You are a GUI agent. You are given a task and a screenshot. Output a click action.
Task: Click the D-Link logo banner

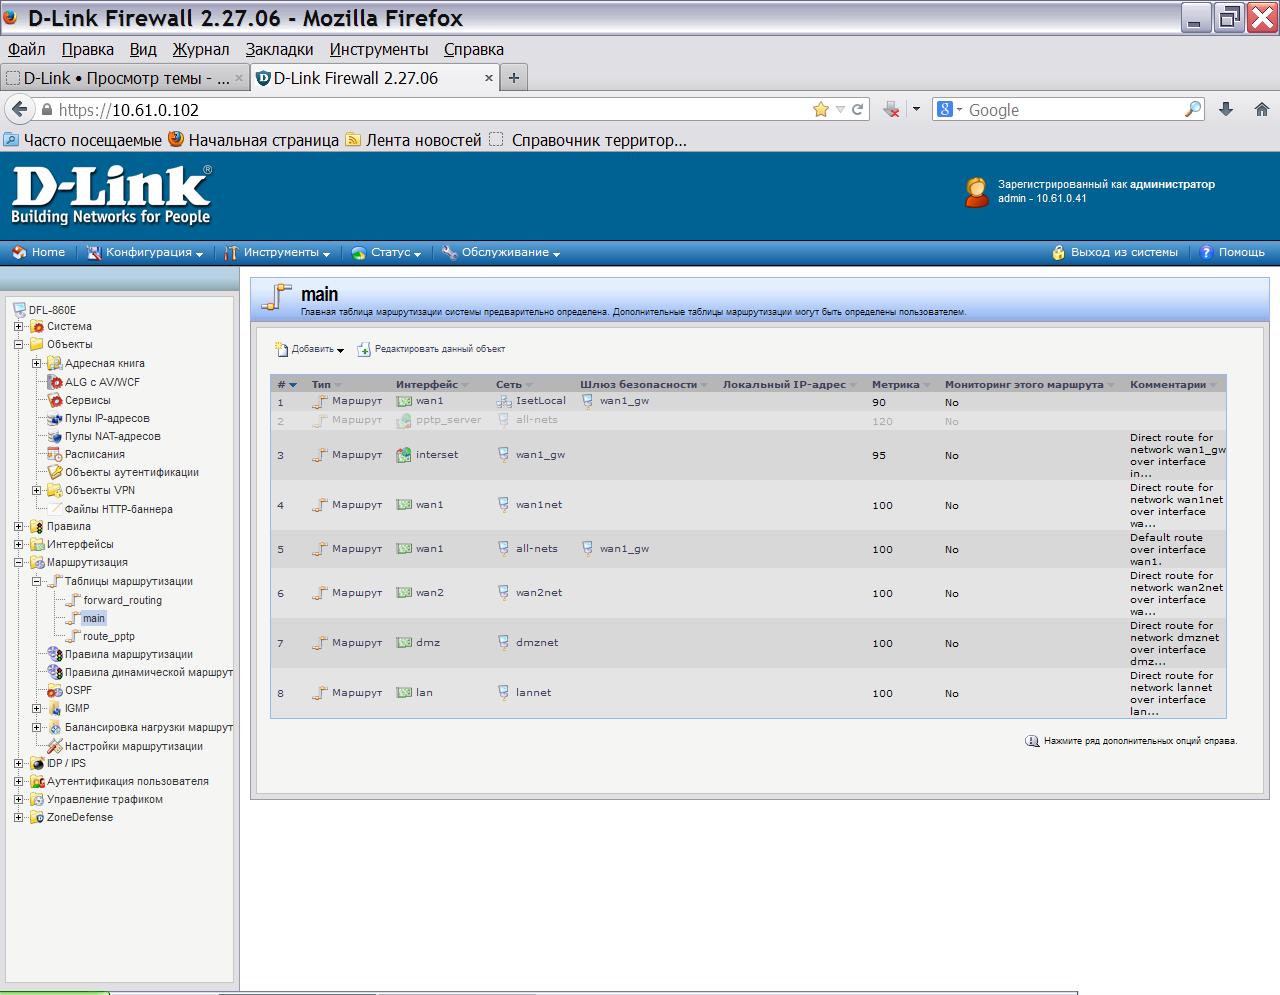112,195
